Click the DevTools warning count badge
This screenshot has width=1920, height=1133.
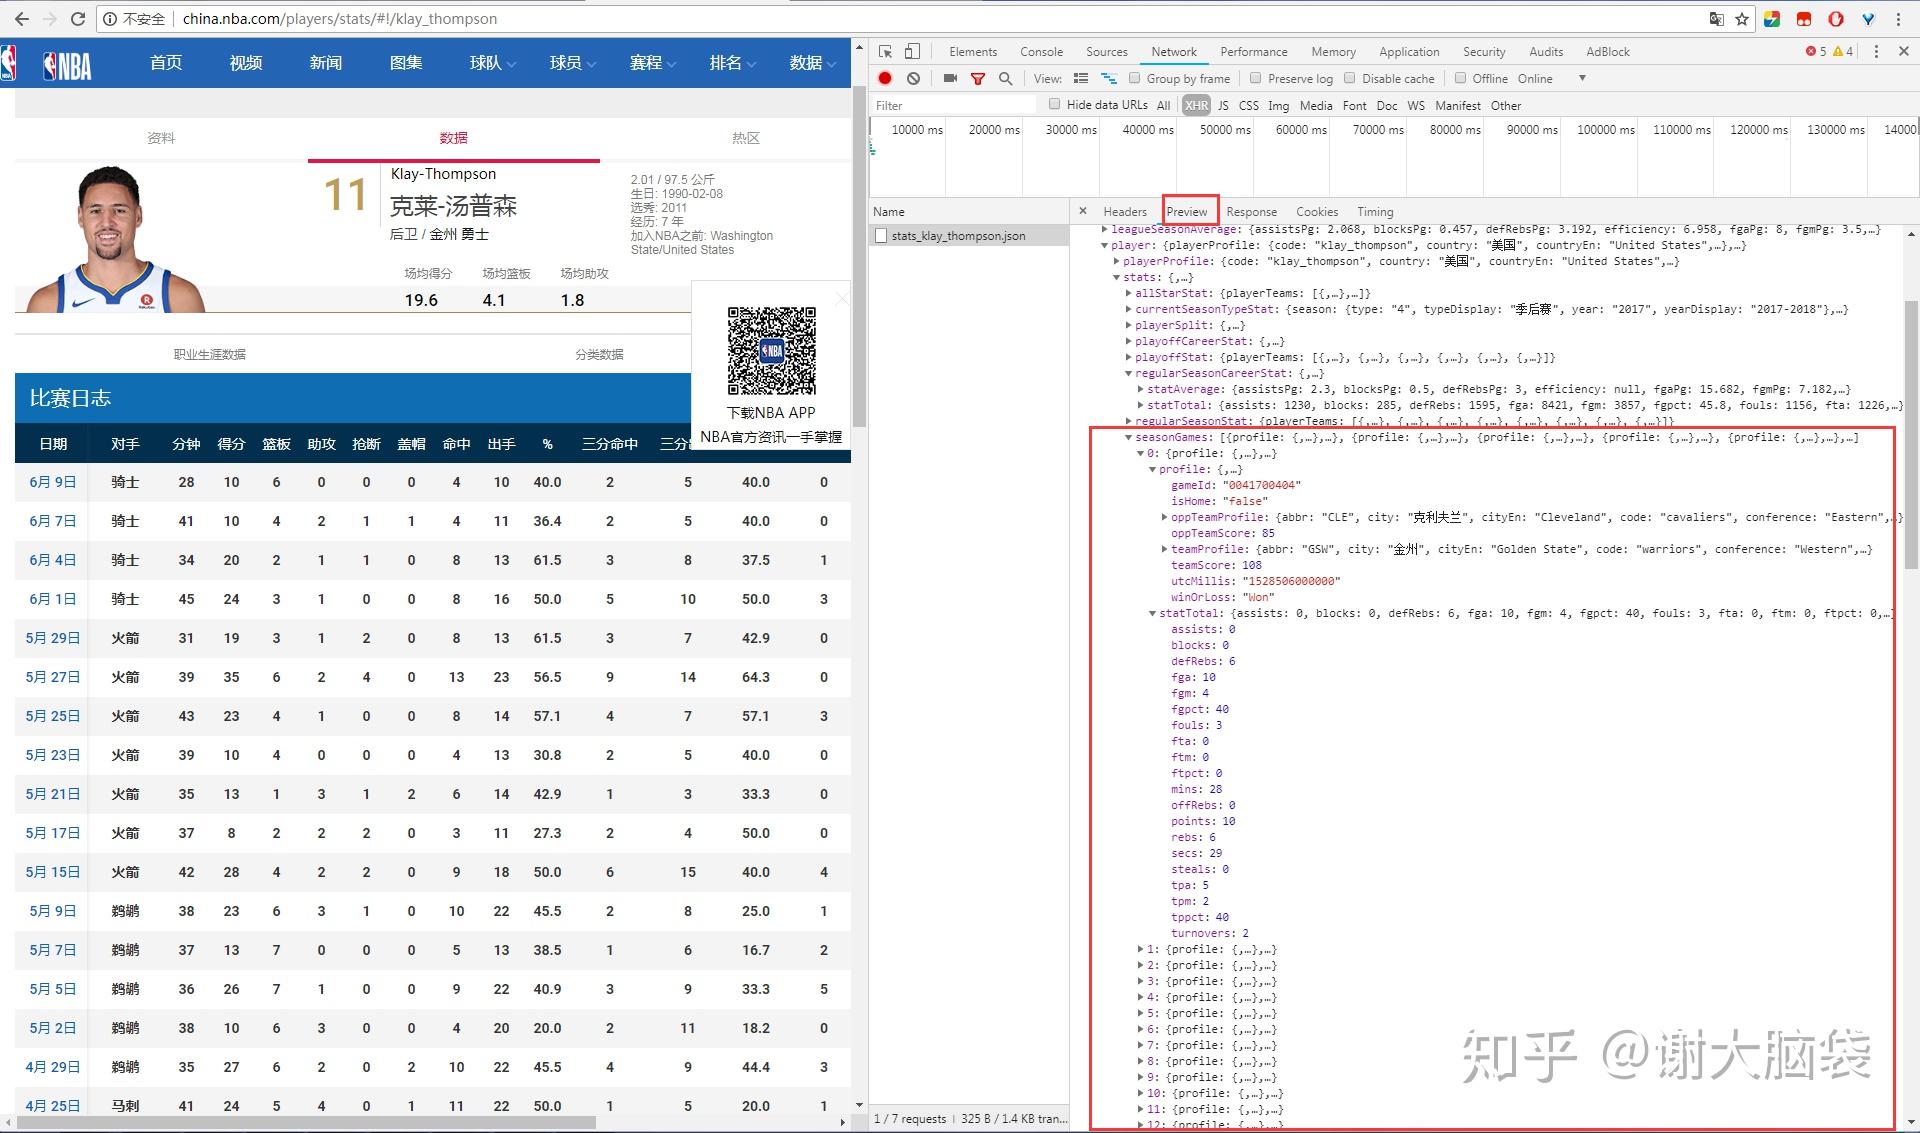[1843, 52]
